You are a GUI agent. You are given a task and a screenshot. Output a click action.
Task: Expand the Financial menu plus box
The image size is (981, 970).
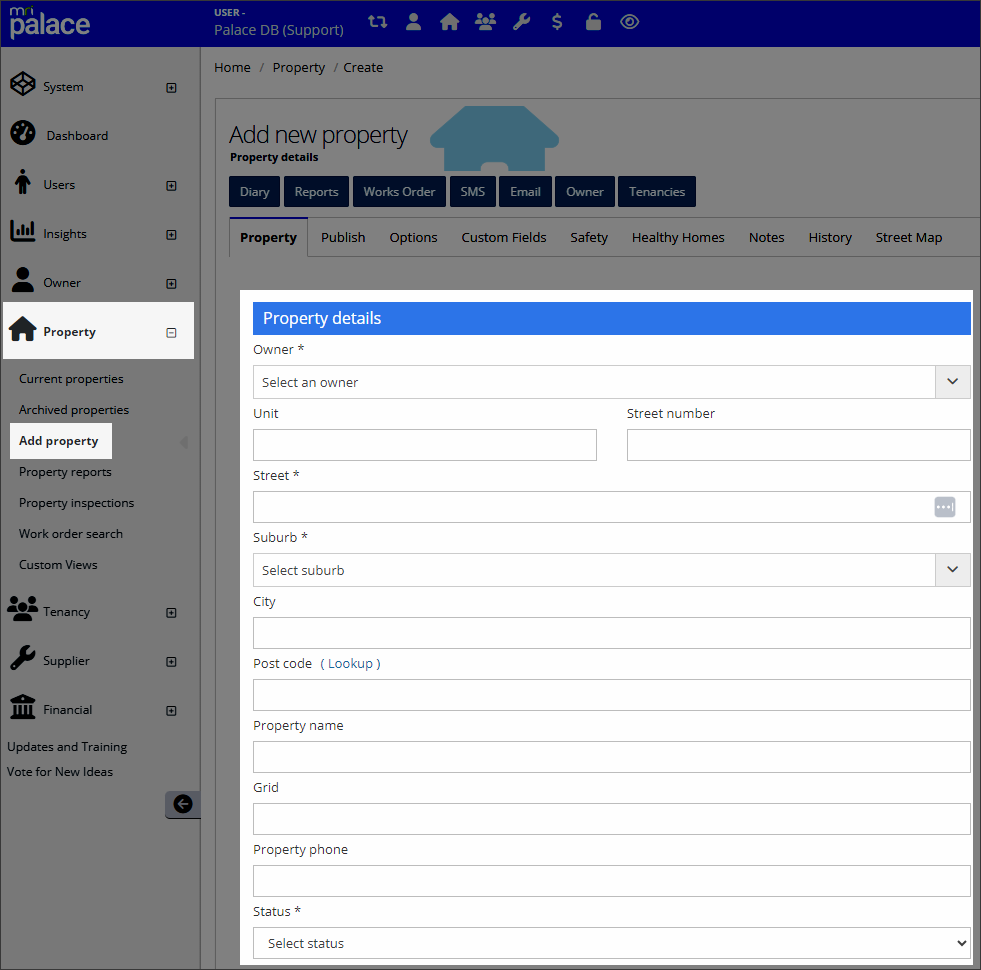(x=171, y=711)
